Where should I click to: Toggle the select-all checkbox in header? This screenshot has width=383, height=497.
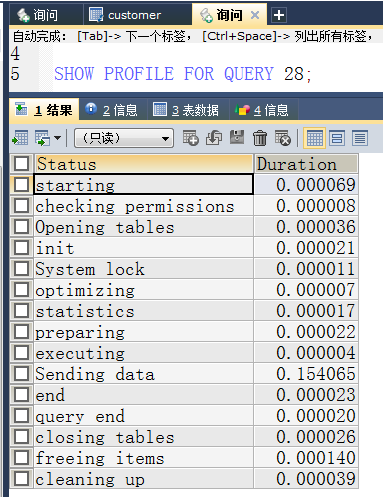(21, 163)
